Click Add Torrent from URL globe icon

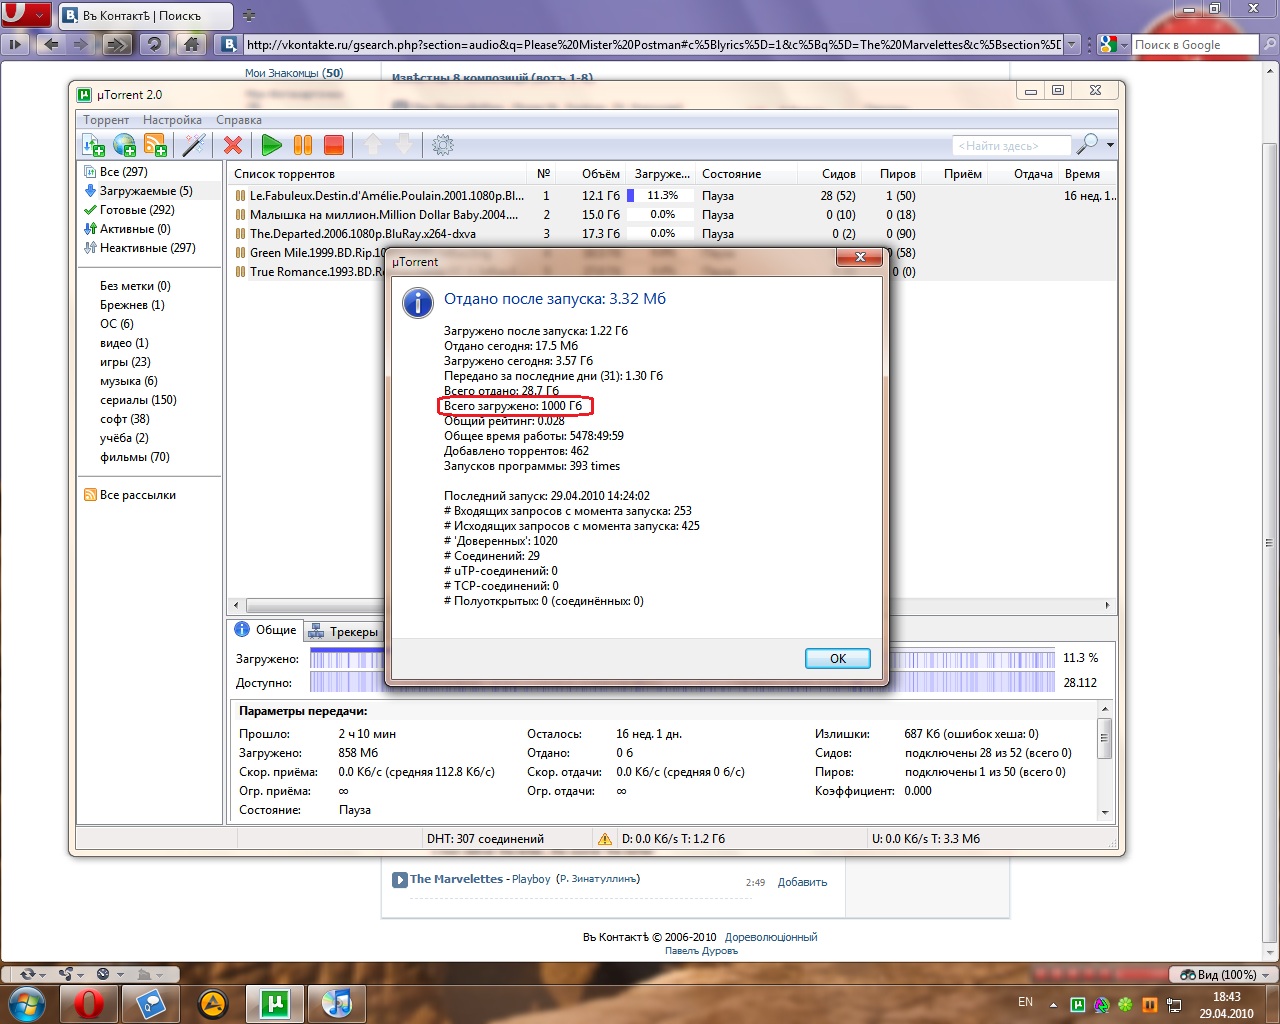pos(124,145)
